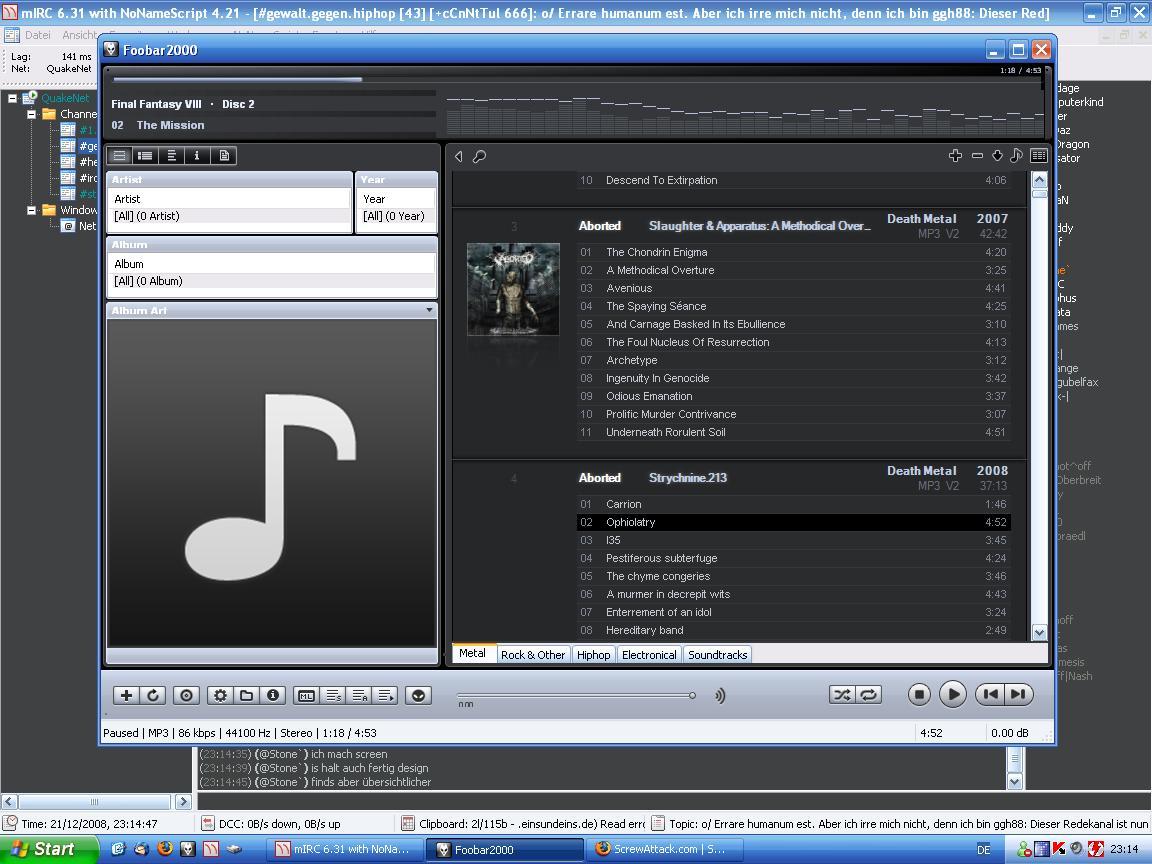1152x864 pixels.
Task: Click the Firefox quick launch icon in taskbar
Action: 165,849
